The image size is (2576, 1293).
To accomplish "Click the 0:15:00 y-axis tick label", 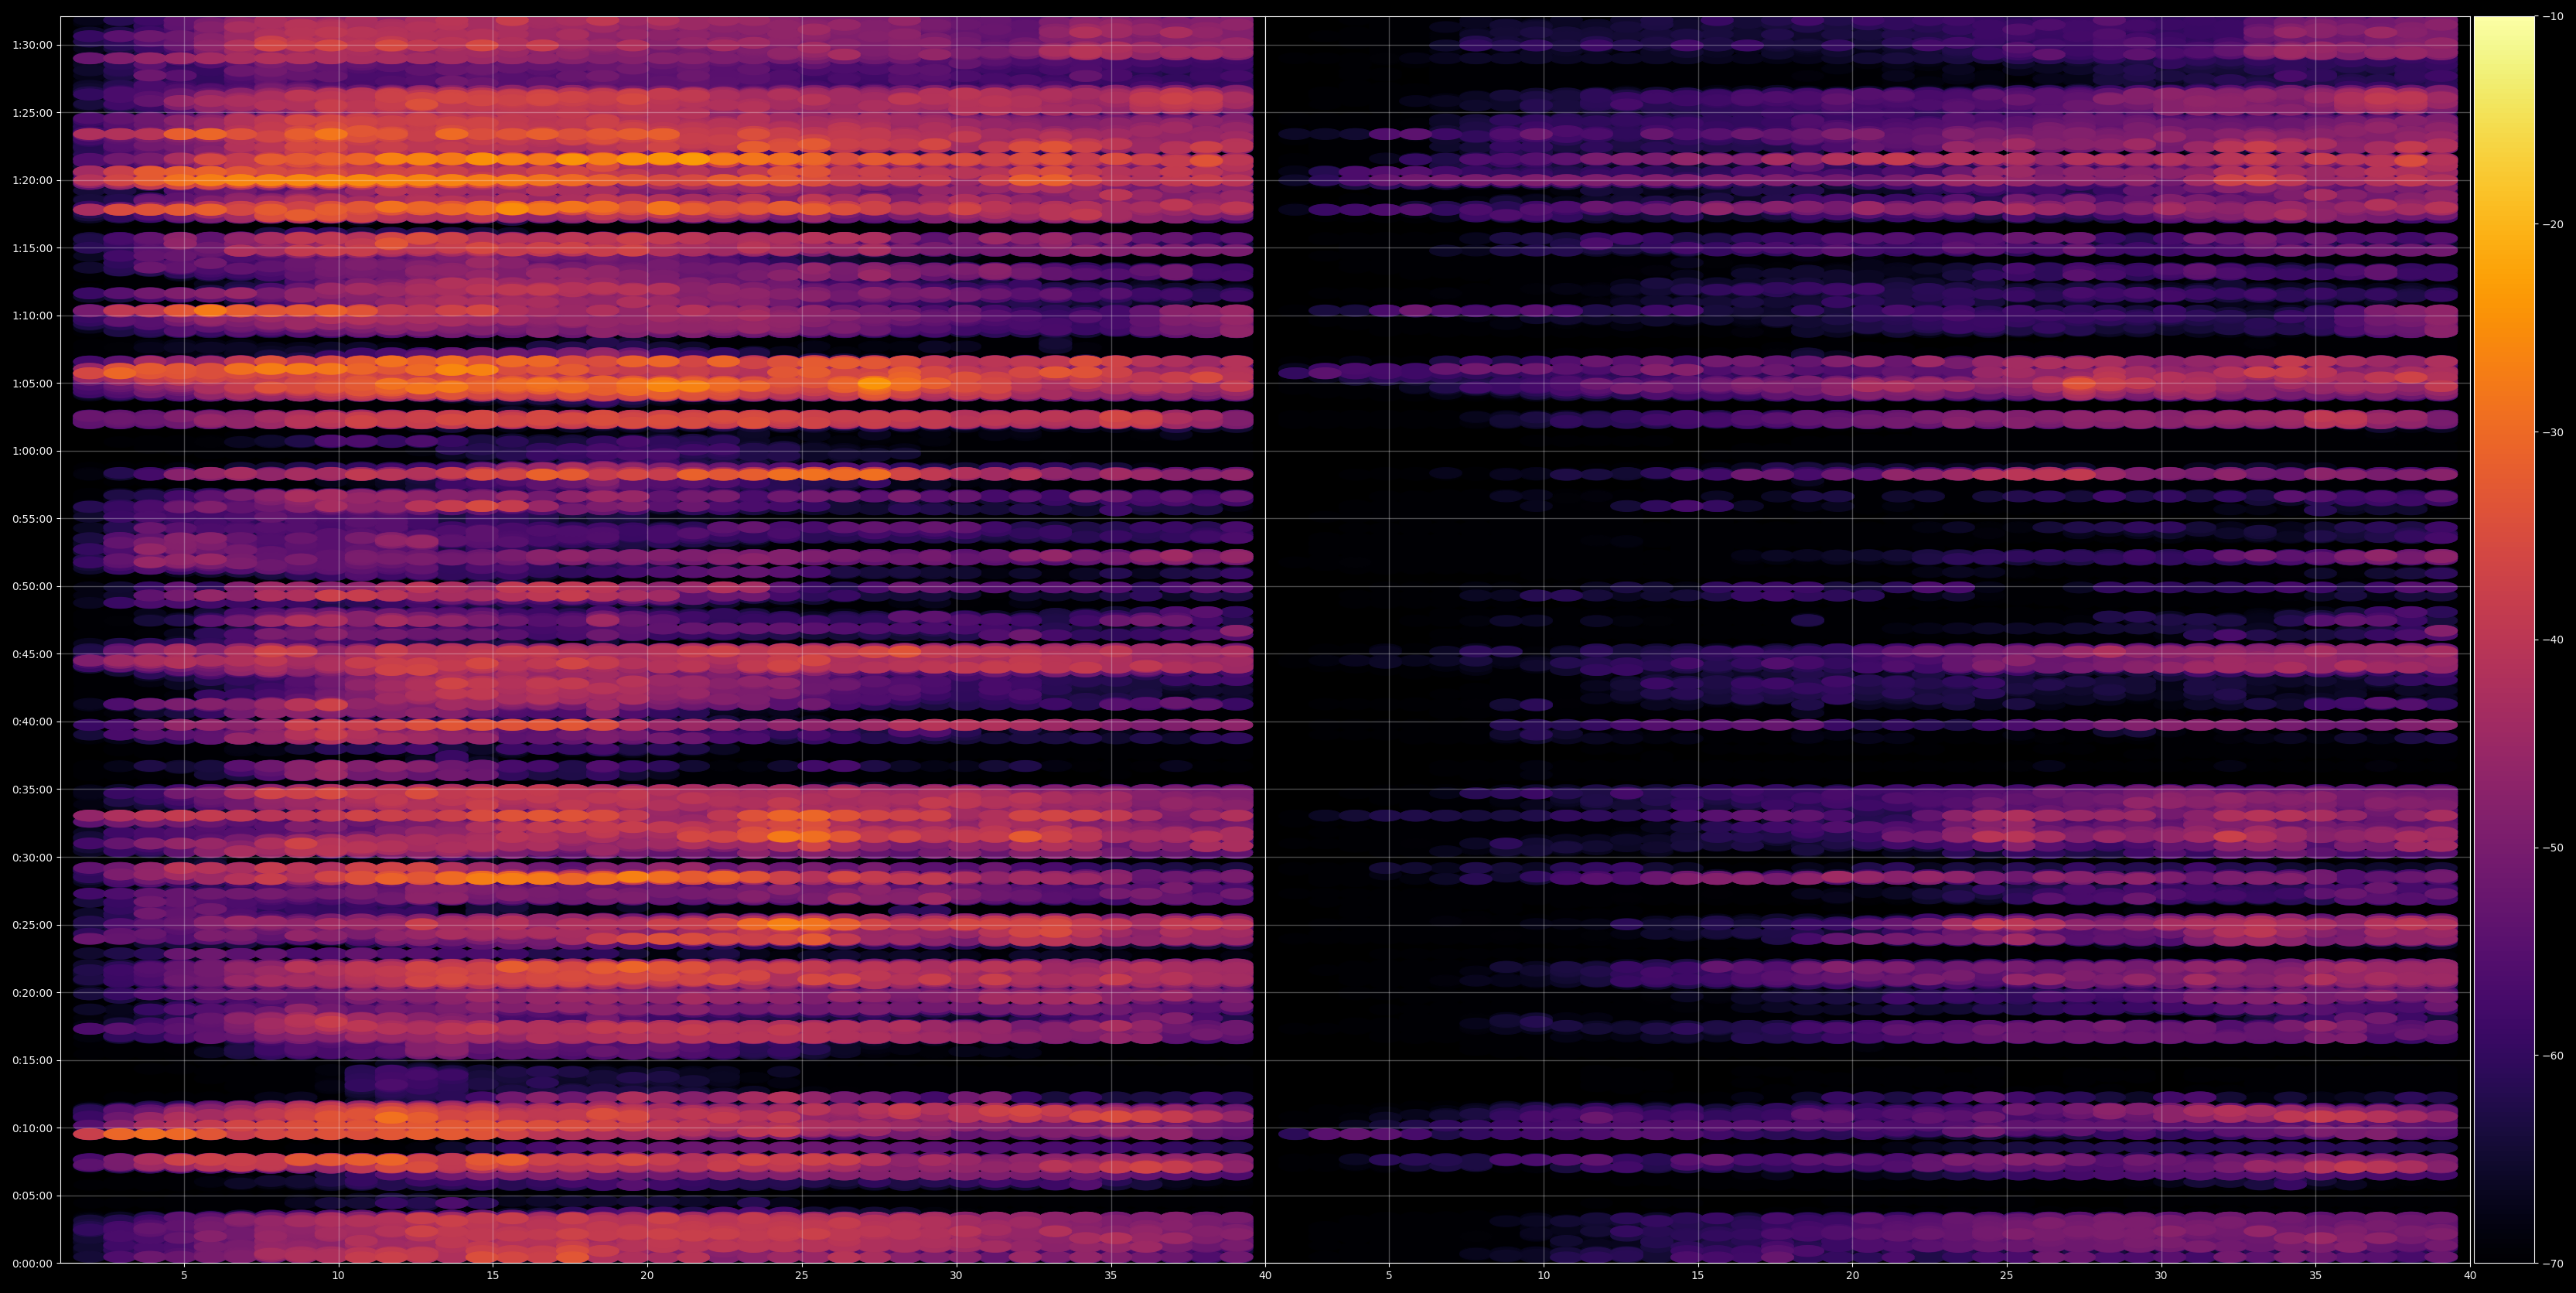I will (x=33, y=1060).
